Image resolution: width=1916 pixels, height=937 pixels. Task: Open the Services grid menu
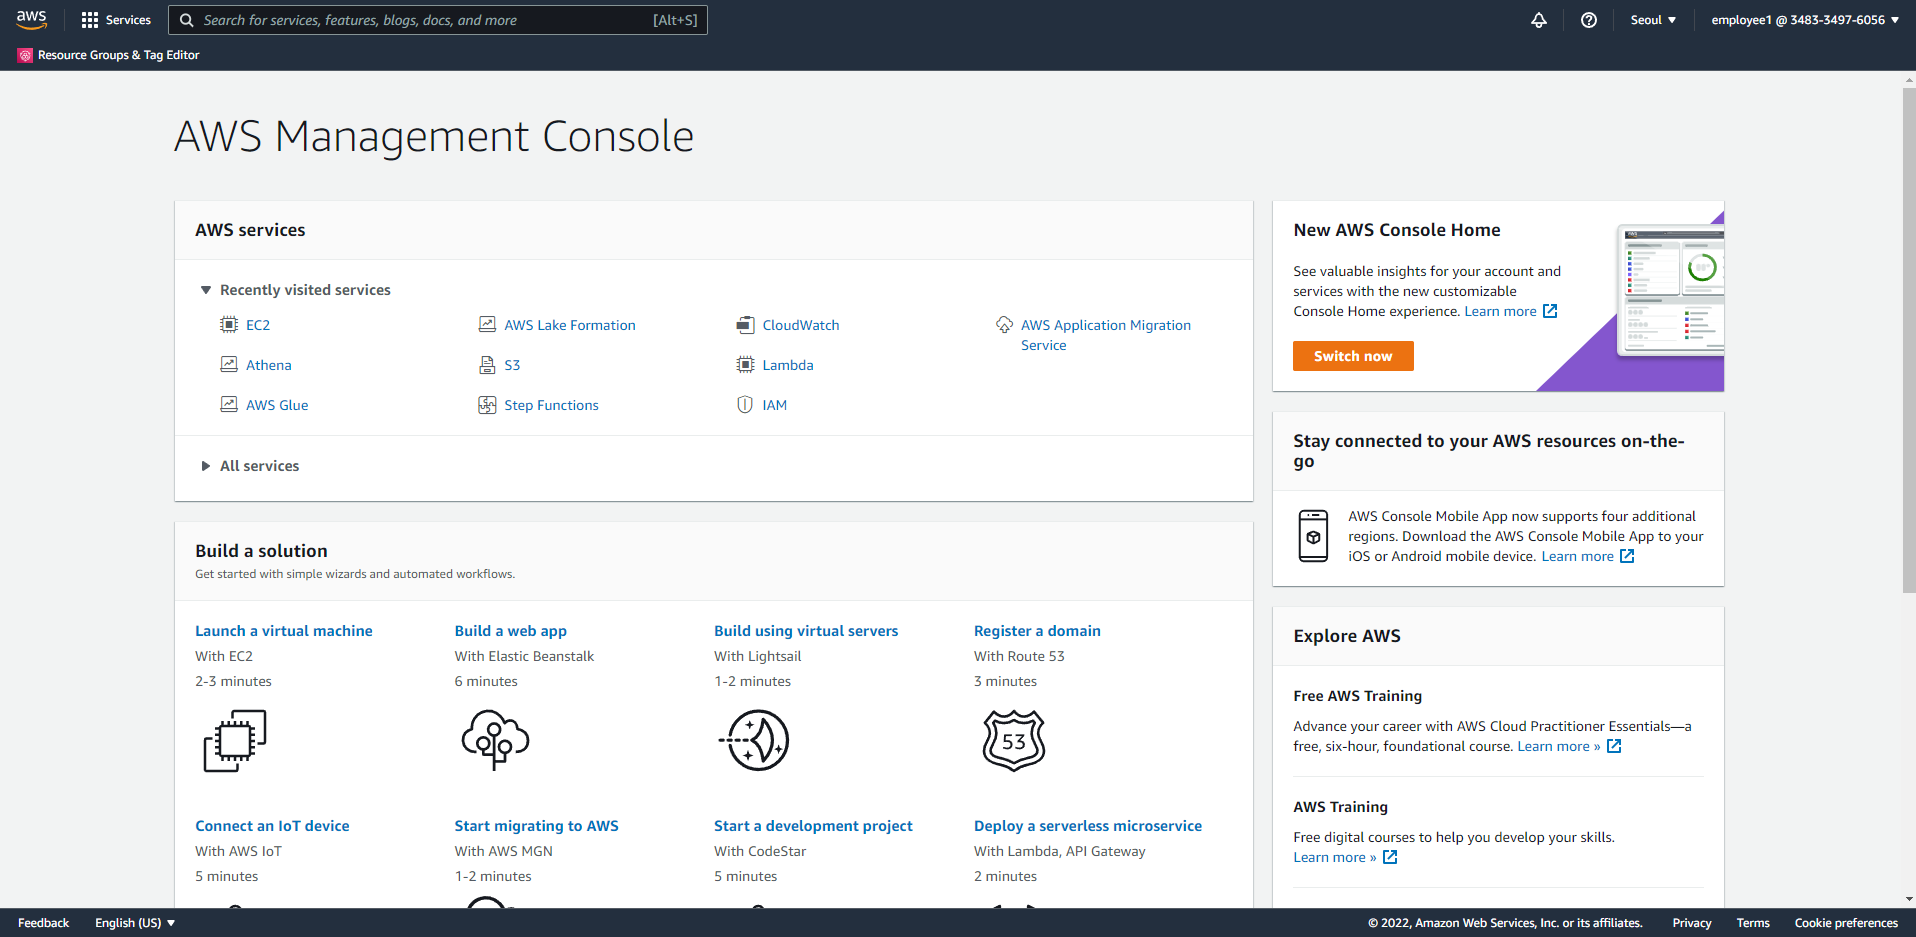pos(116,20)
